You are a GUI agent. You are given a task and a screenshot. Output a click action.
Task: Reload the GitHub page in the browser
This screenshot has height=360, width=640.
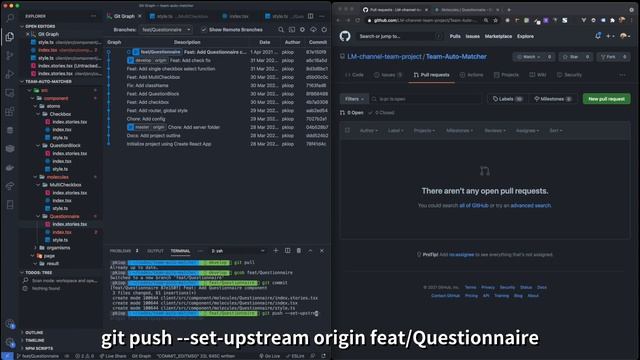tap(358, 20)
